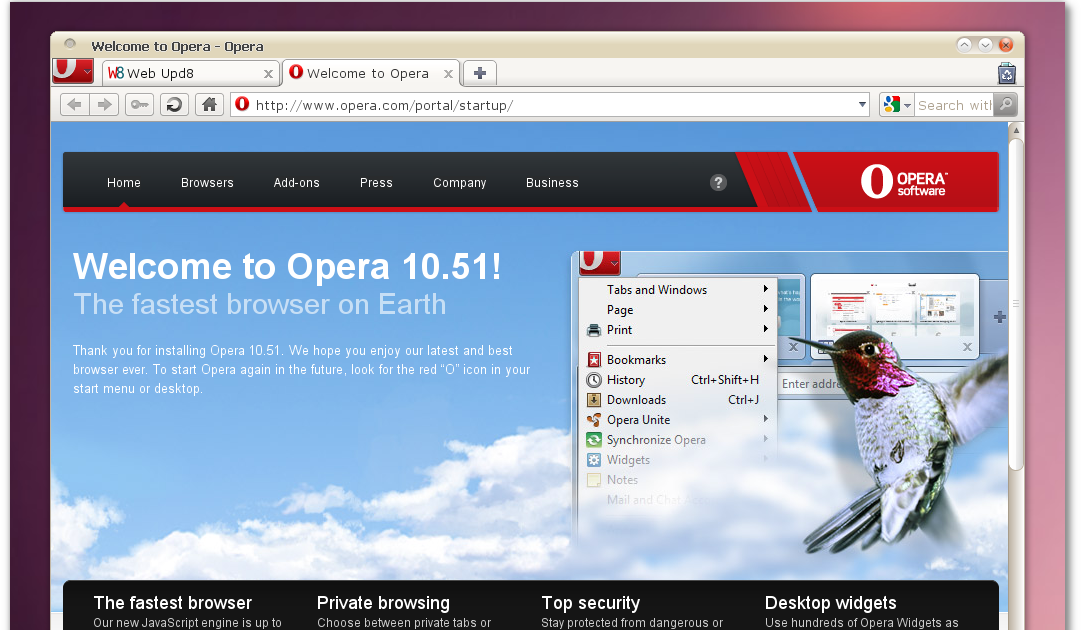1082x630 pixels.
Task: Reload the current page
Action: pos(174,104)
